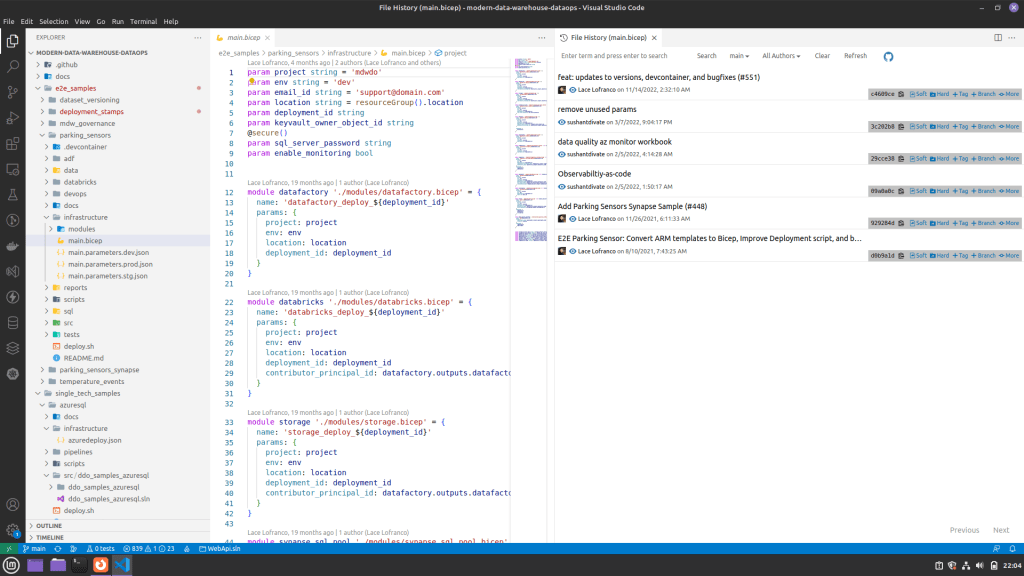Open the main branch dropdown in File History

pos(739,56)
